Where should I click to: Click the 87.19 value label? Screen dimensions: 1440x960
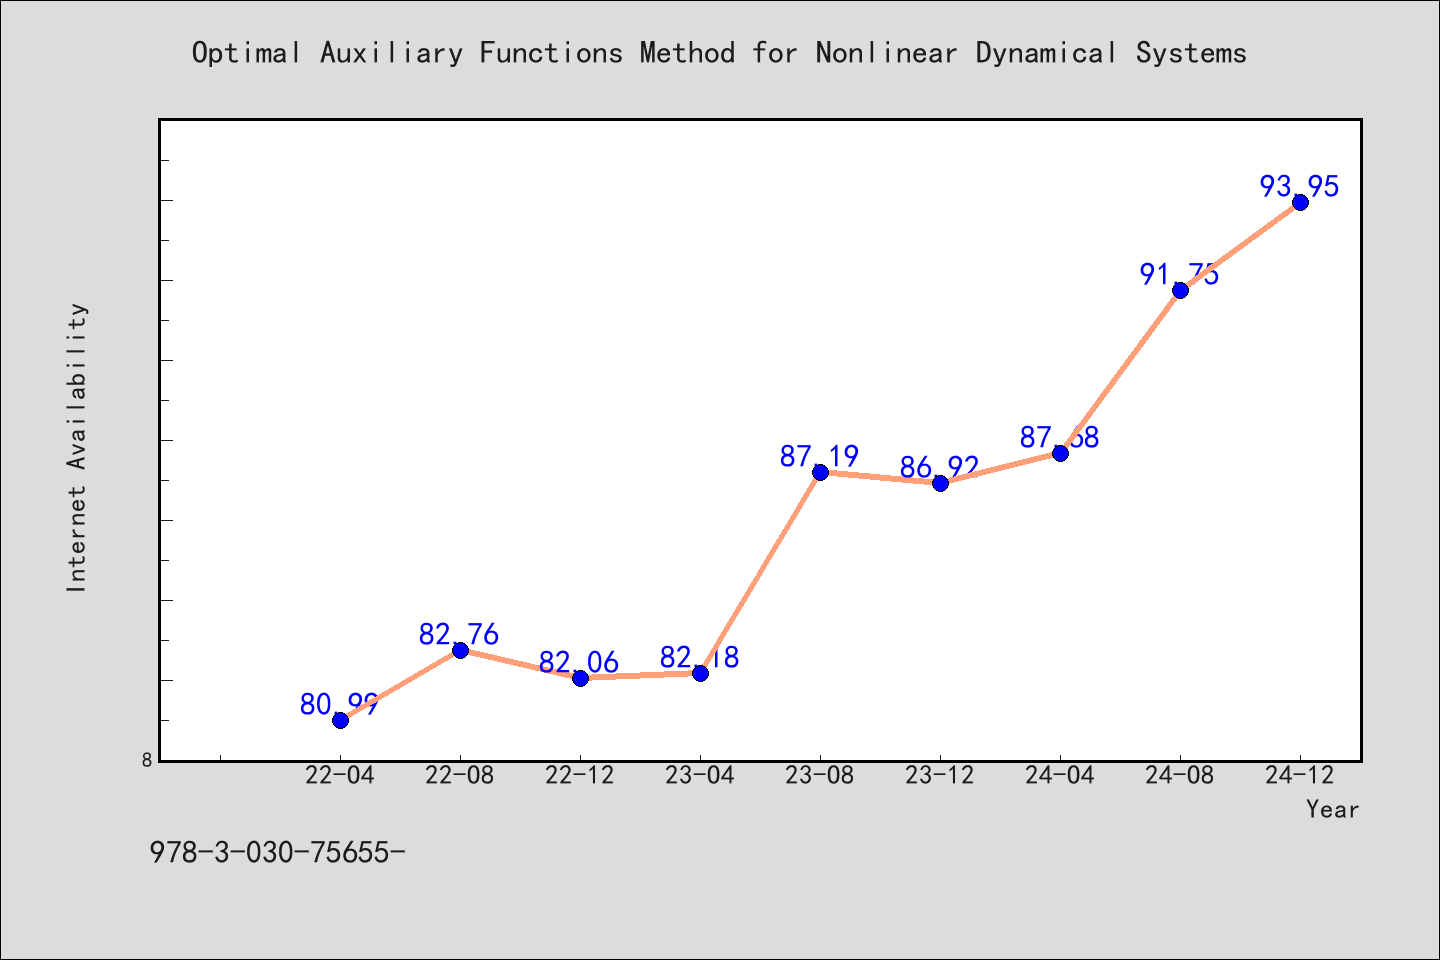pos(820,457)
